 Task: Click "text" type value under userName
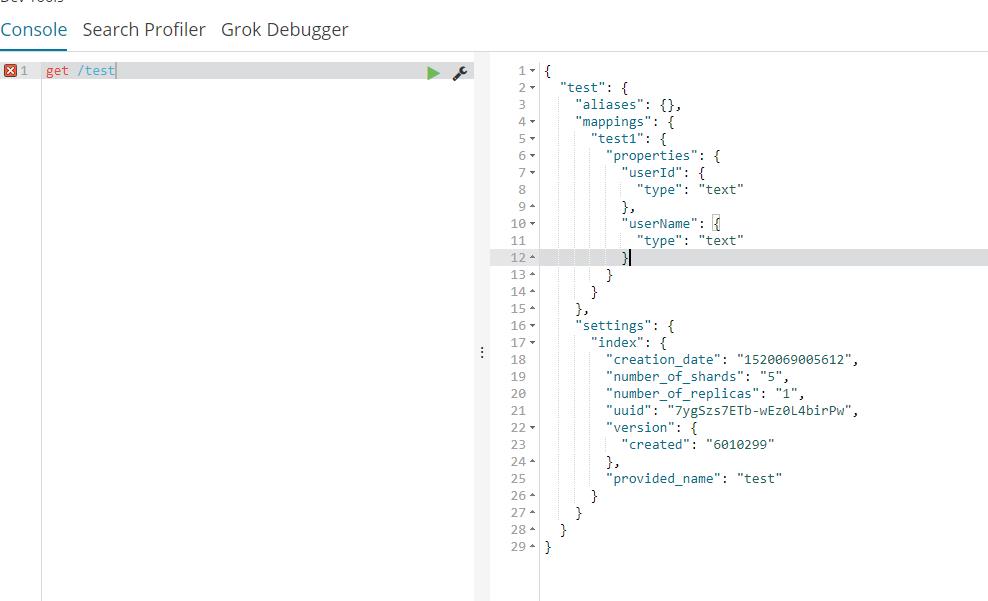721,241
